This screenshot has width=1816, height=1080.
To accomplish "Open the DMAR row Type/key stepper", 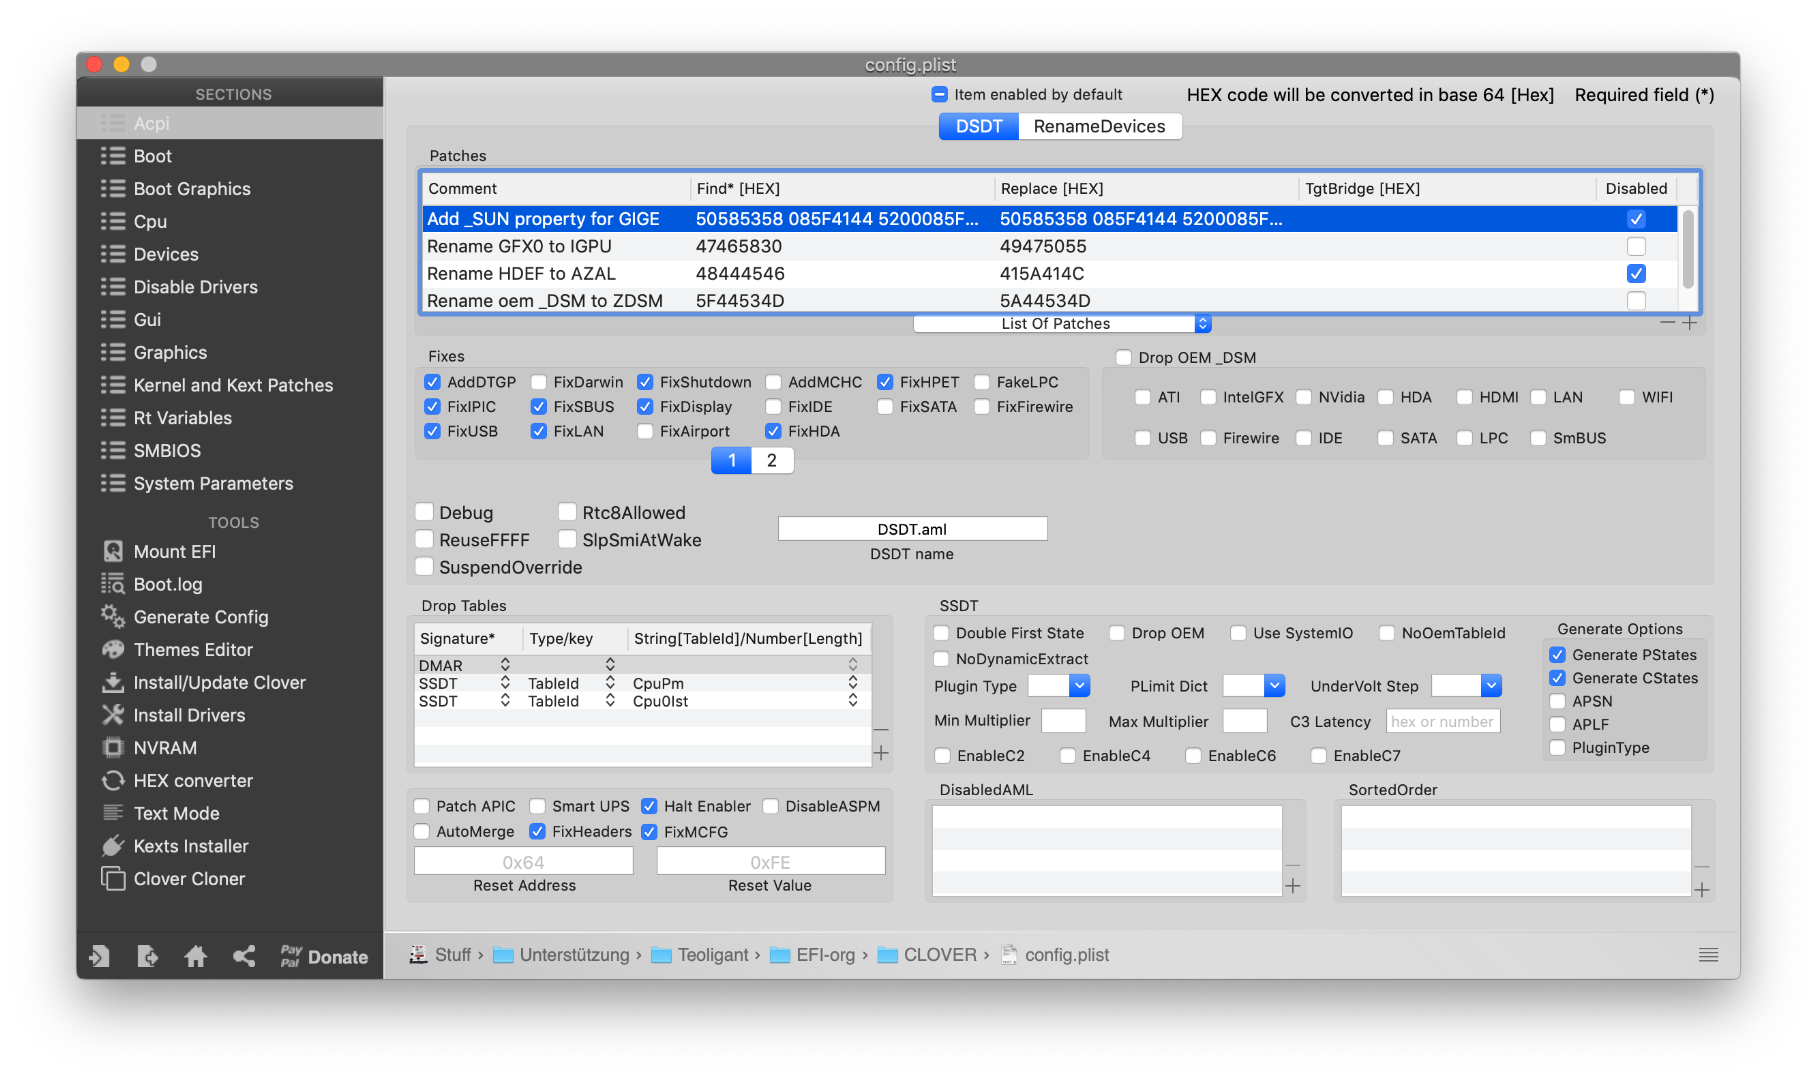I will coord(610,665).
